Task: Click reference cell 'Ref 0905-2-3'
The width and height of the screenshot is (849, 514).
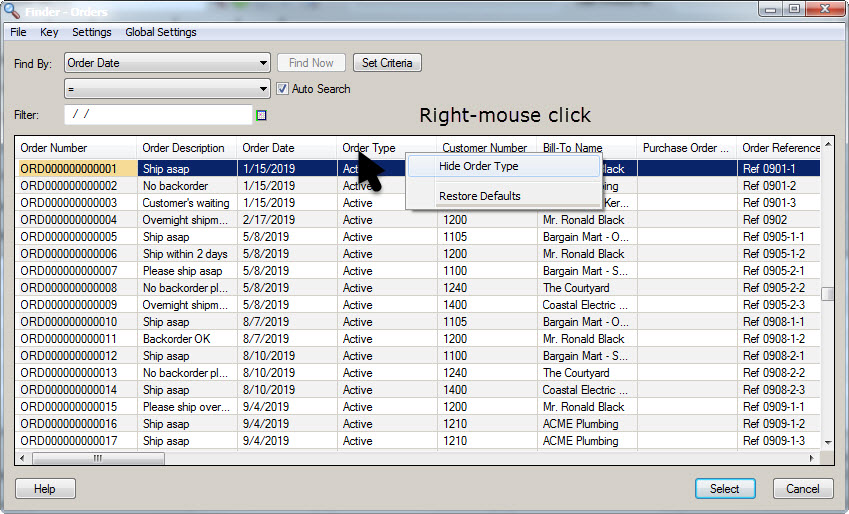Action: (x=774, y=304)
